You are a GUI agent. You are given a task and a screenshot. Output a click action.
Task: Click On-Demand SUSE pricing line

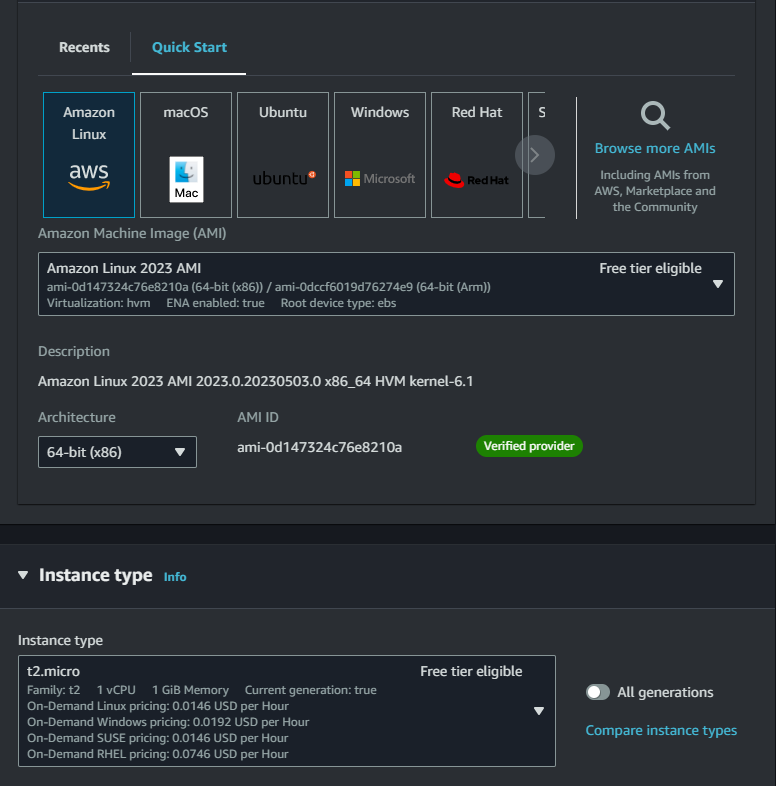pyautogui.click(x=158, y=738)
